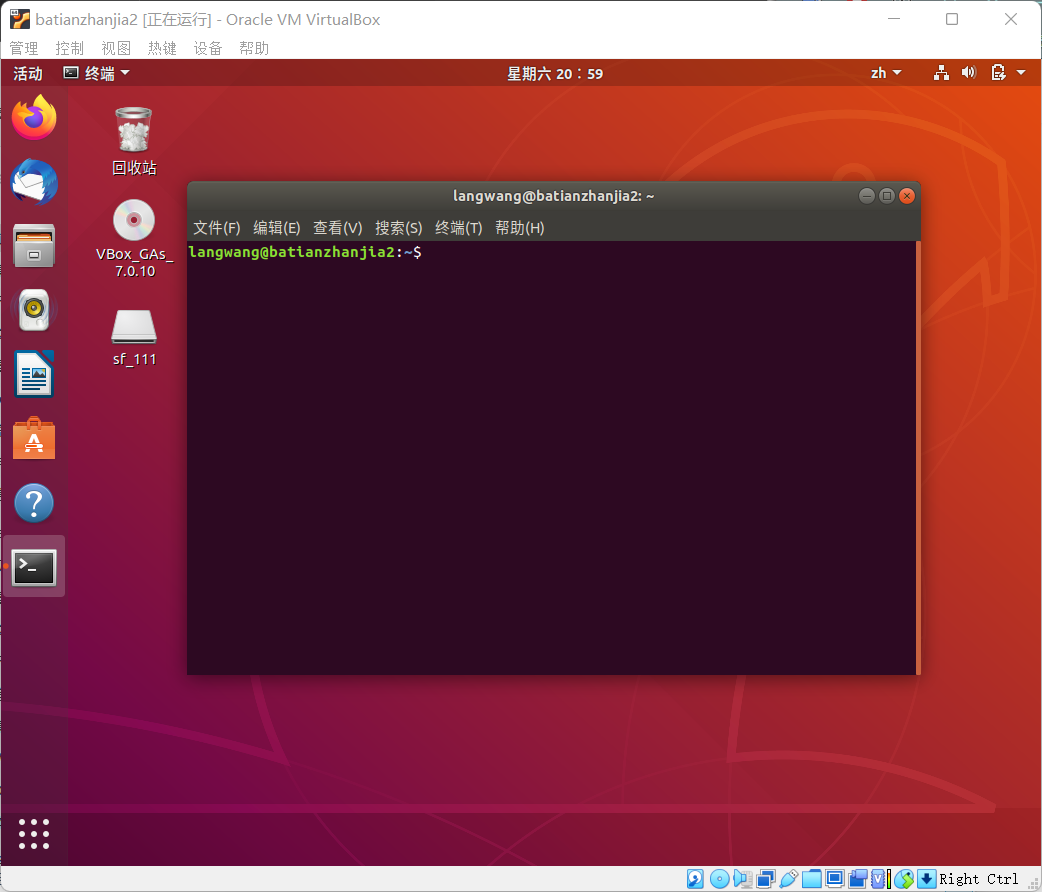Open the 查看(V) menu in terminal
The width and height of the screenshot is (1042, 892).
338,228
